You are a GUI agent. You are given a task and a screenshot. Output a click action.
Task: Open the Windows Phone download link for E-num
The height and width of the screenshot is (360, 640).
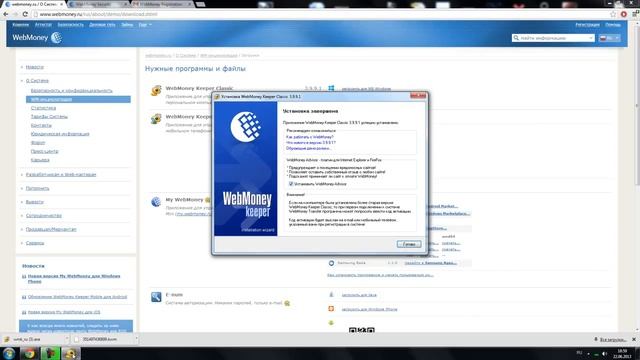[x=369, y=309]
